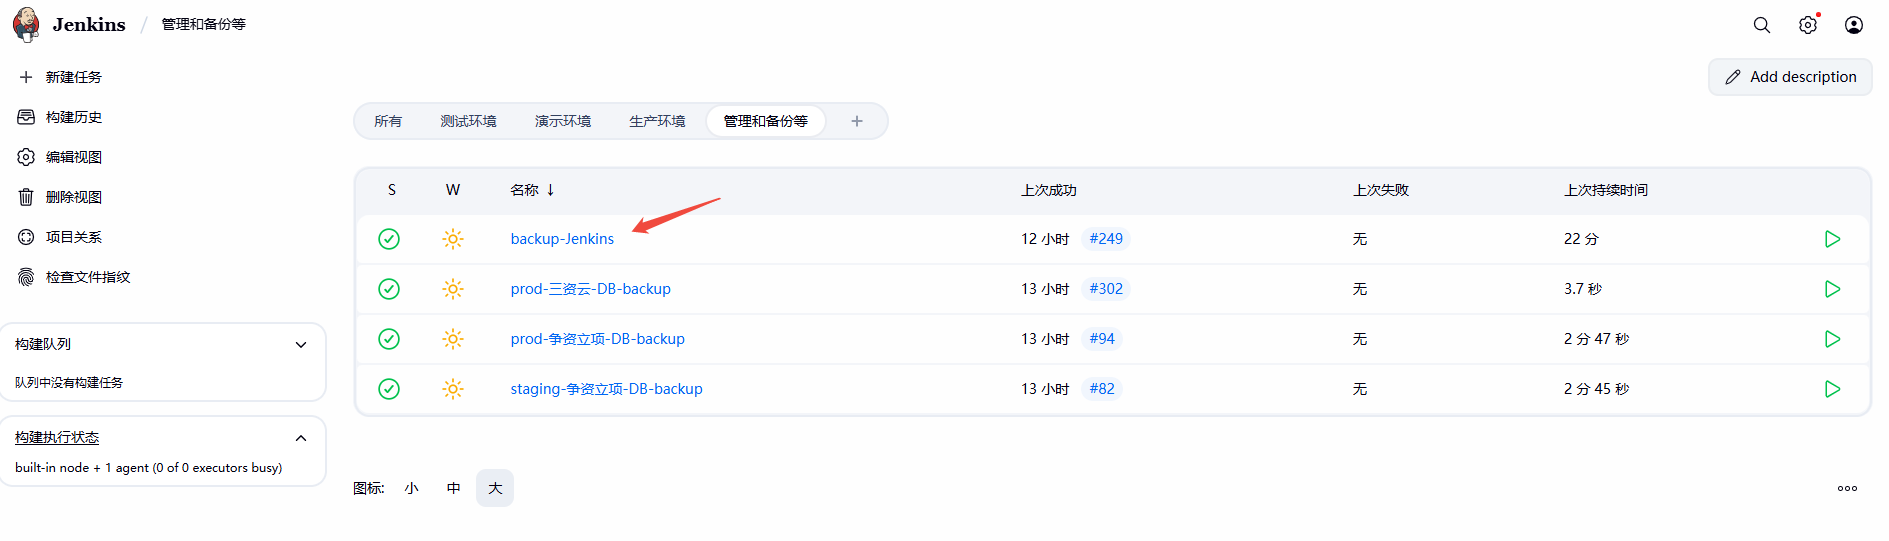1889x541 pixels.
Task: Run build for prod-三资云-DB-backup
Action: tap(1832, 289)
